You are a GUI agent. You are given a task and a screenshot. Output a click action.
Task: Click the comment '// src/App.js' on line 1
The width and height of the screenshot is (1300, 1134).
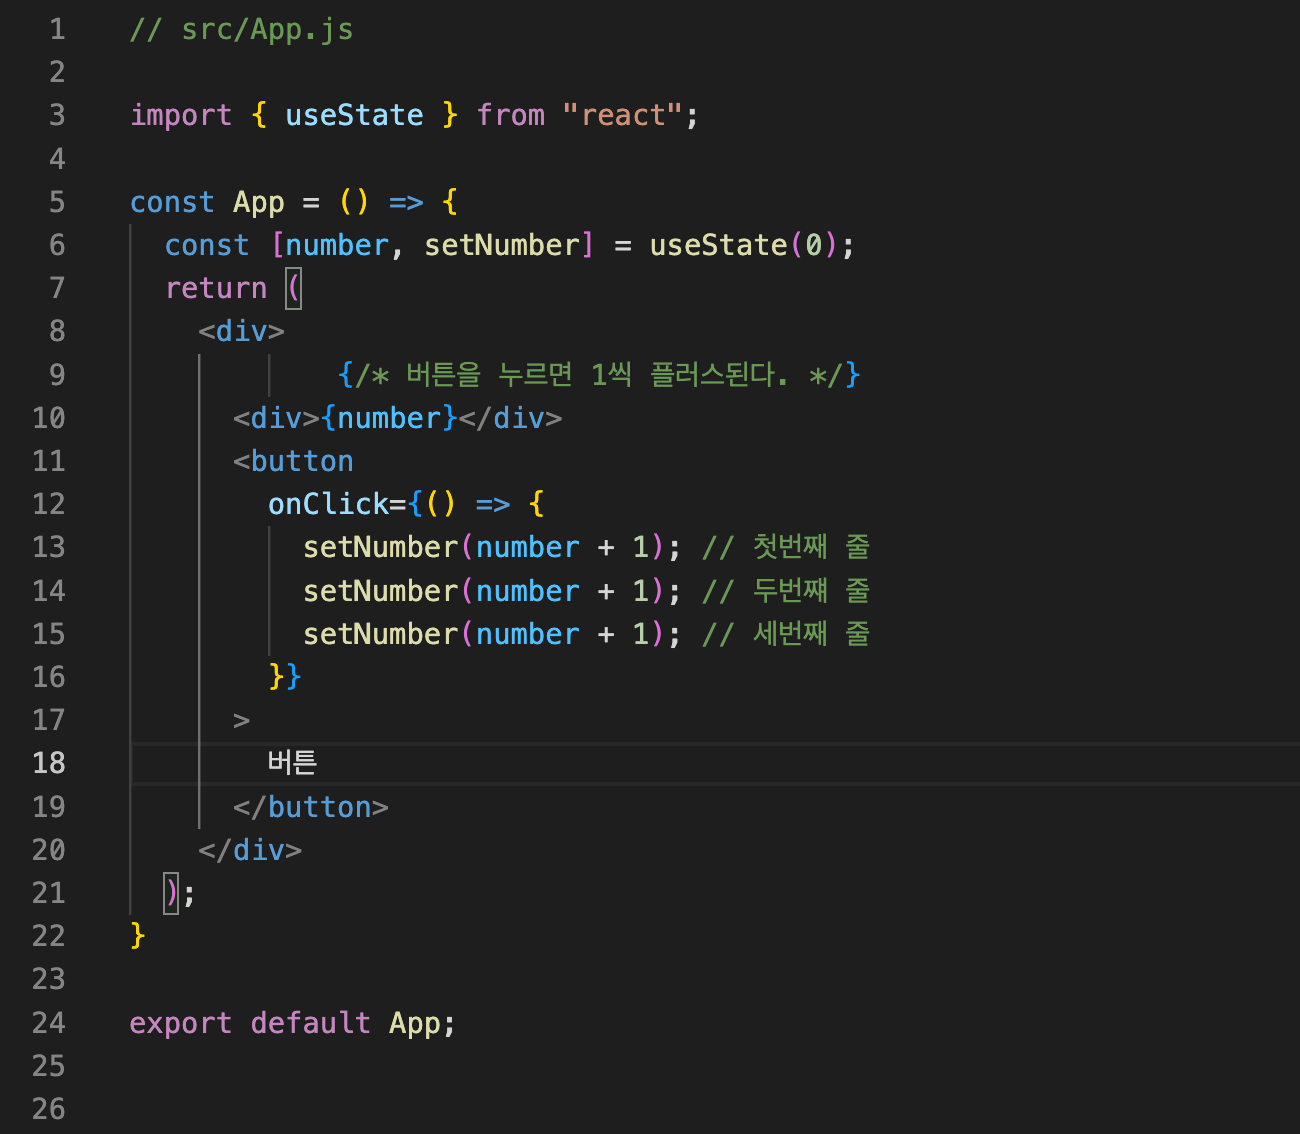point(241,30)
